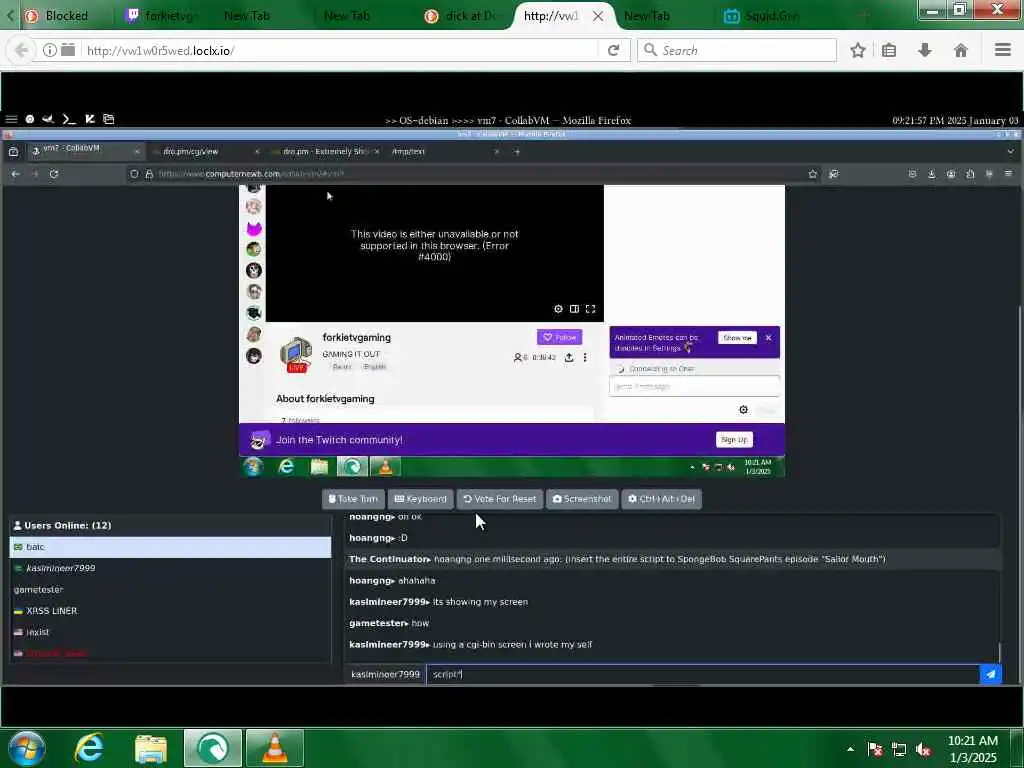
Task: Select user XRSS LINER in the users list
Action: tap(170, 611)
